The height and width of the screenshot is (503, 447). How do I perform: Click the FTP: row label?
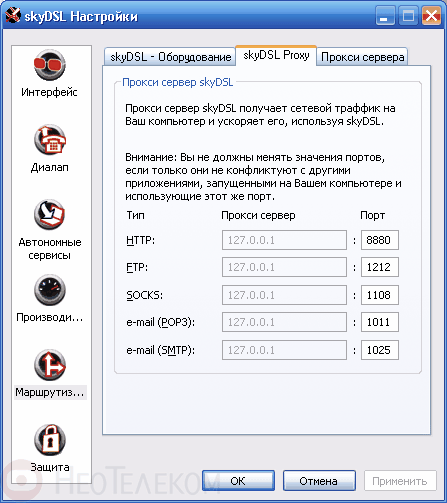coord(137,267)
